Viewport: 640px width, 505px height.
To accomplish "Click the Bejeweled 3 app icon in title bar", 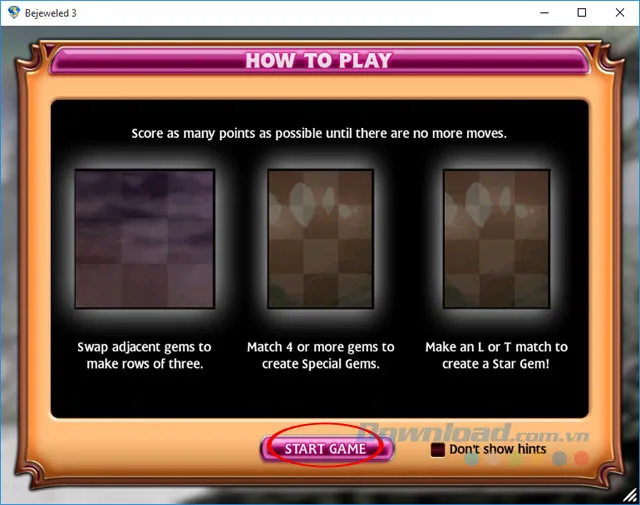I will click(13, 13).
